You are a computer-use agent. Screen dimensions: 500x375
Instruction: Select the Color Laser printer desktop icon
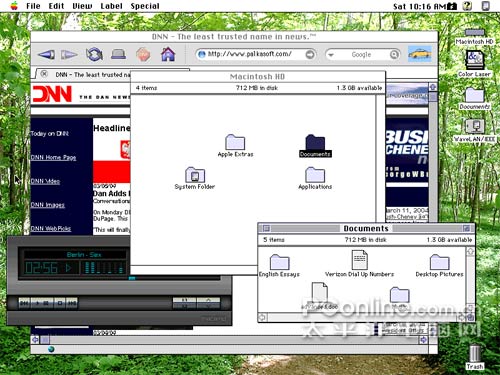click(474, 64)
